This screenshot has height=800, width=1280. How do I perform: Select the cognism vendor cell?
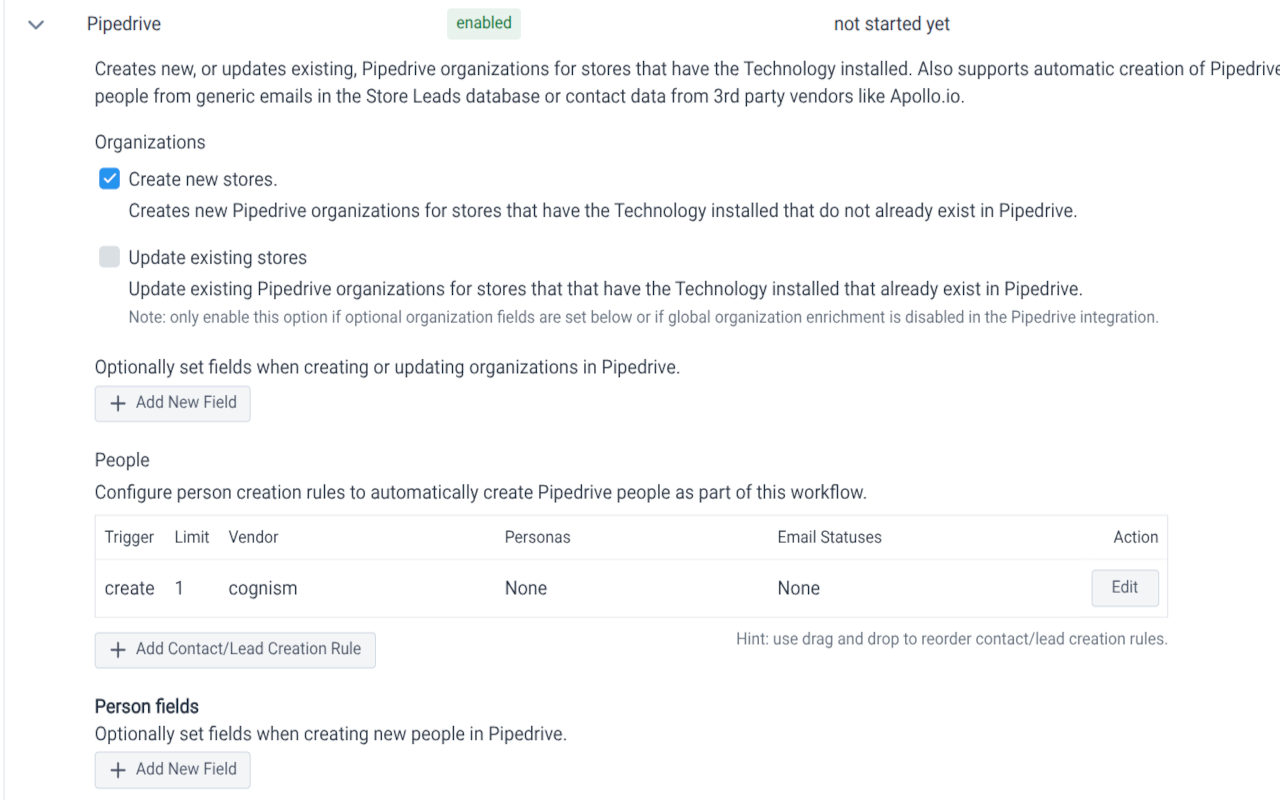262,588
